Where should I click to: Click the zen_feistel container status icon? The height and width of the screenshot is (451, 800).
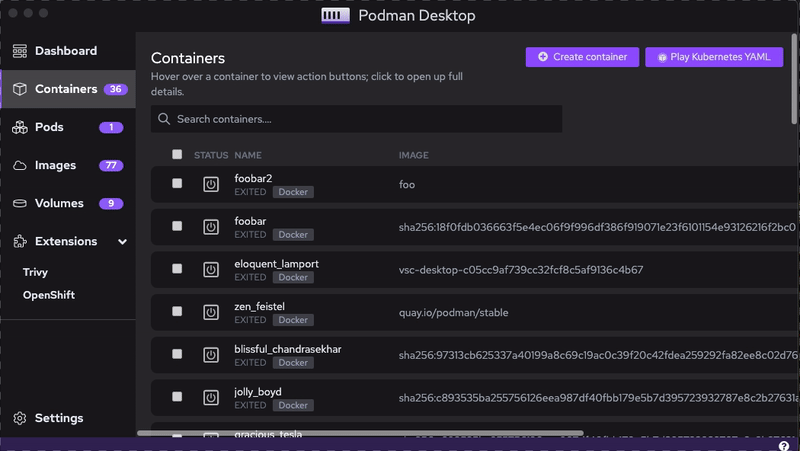point(210,312)
